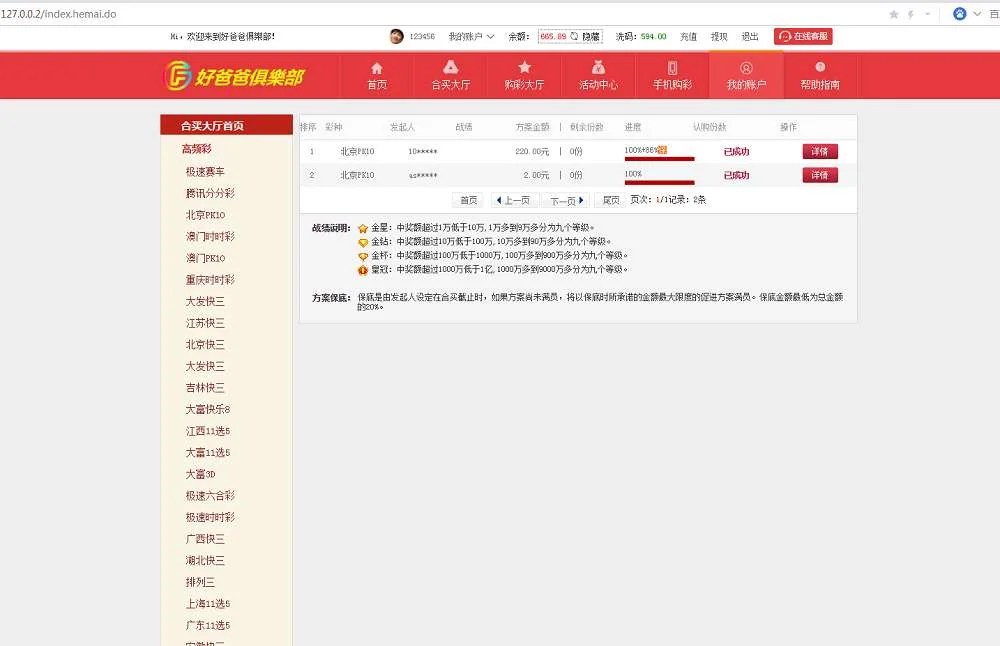The width and height of the screenshot is (1000, 646).
Task: Select 重庆时时彩 in the sidebar list
Action: pyautogui.click(x=210, y=280)
